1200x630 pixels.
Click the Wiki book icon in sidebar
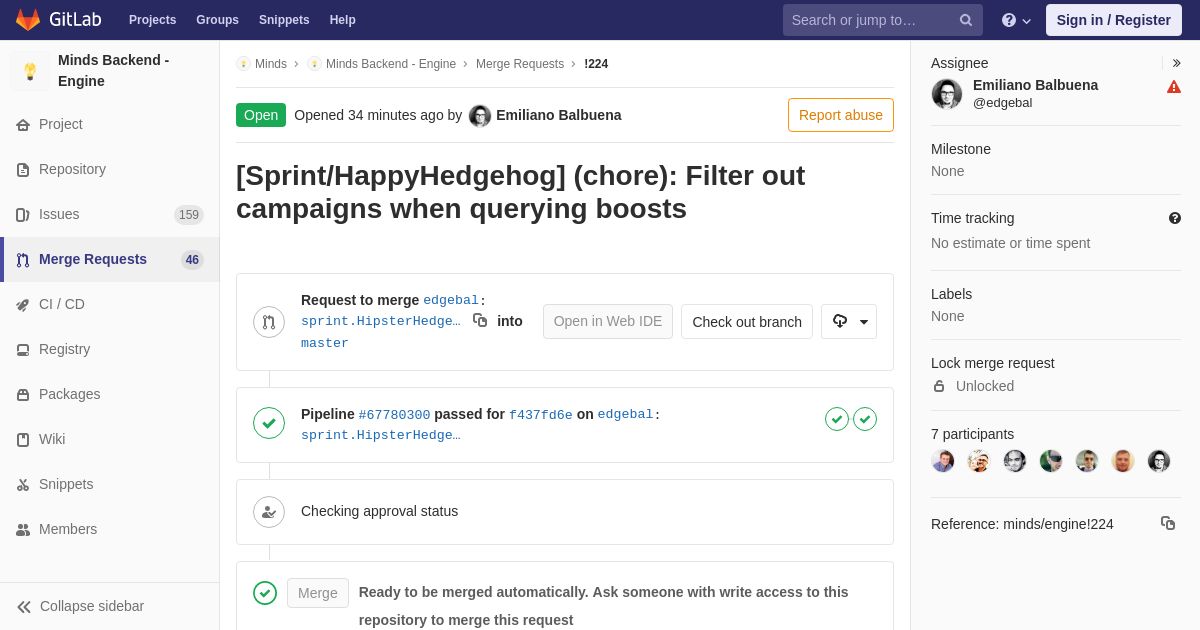tap(23, 440)
